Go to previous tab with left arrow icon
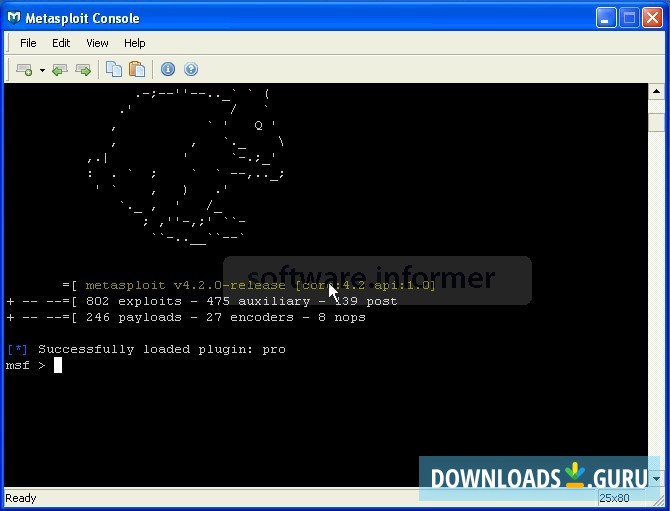This screenshot has width=670, height=511. coord(60,70)
